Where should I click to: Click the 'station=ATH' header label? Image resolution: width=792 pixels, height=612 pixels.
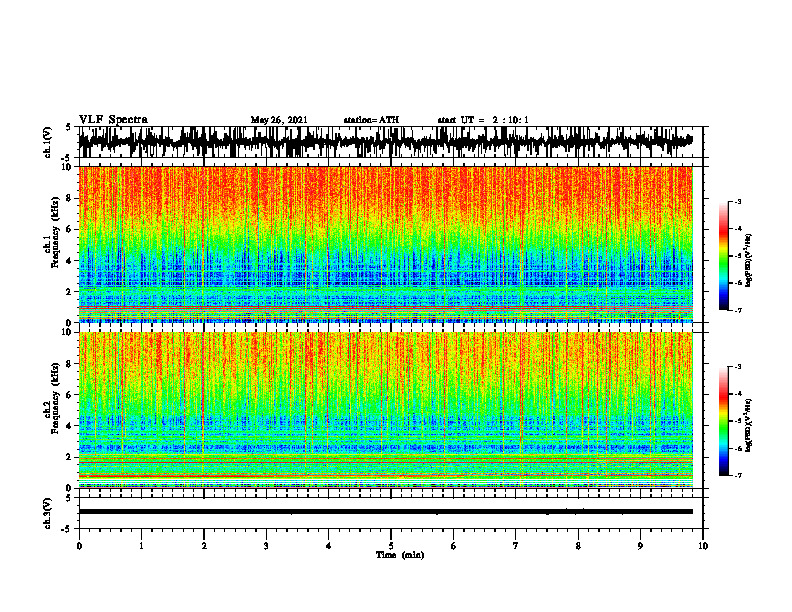(x=371, y=120)
